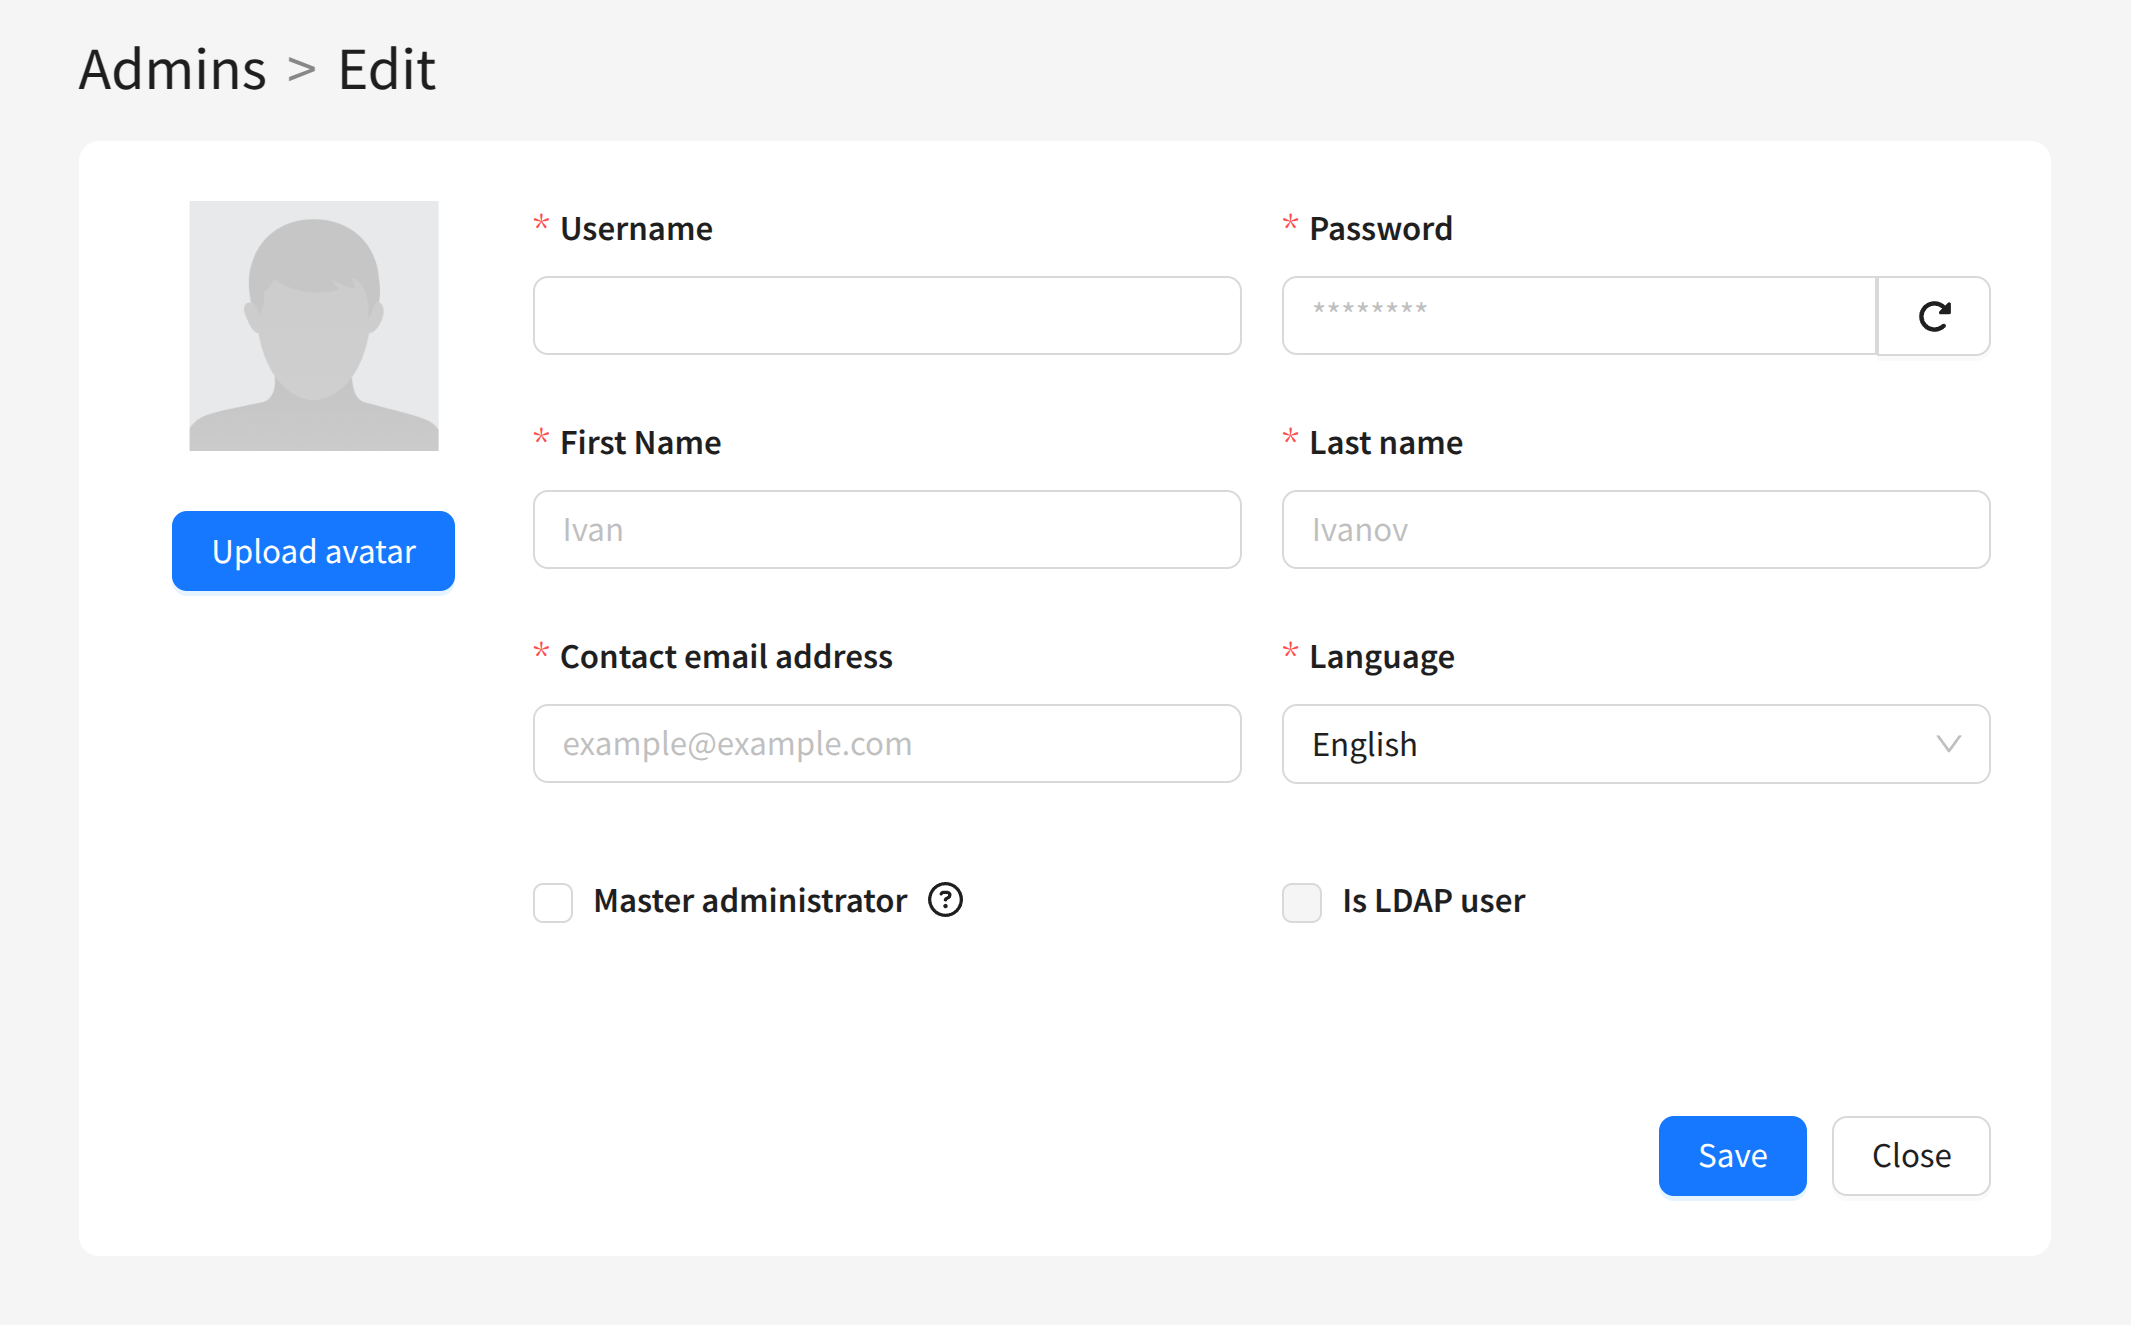Image resolution: width=2131 pixels, height=1325 pixels.
Task: Click the Master administrator help icon
Action: [x=945, y=900]
